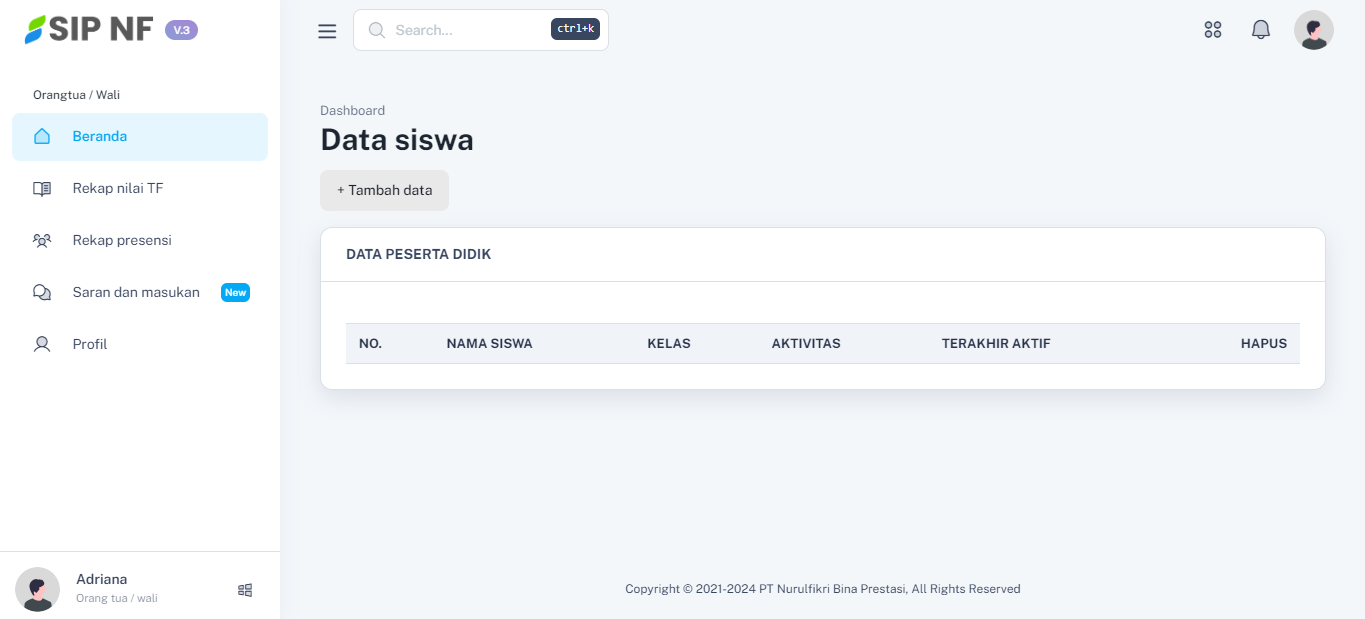The height and width of the screenshot is (619, 1365).
Task: Click the Rekap nilai TF book icon
Action: pos(42,189)
